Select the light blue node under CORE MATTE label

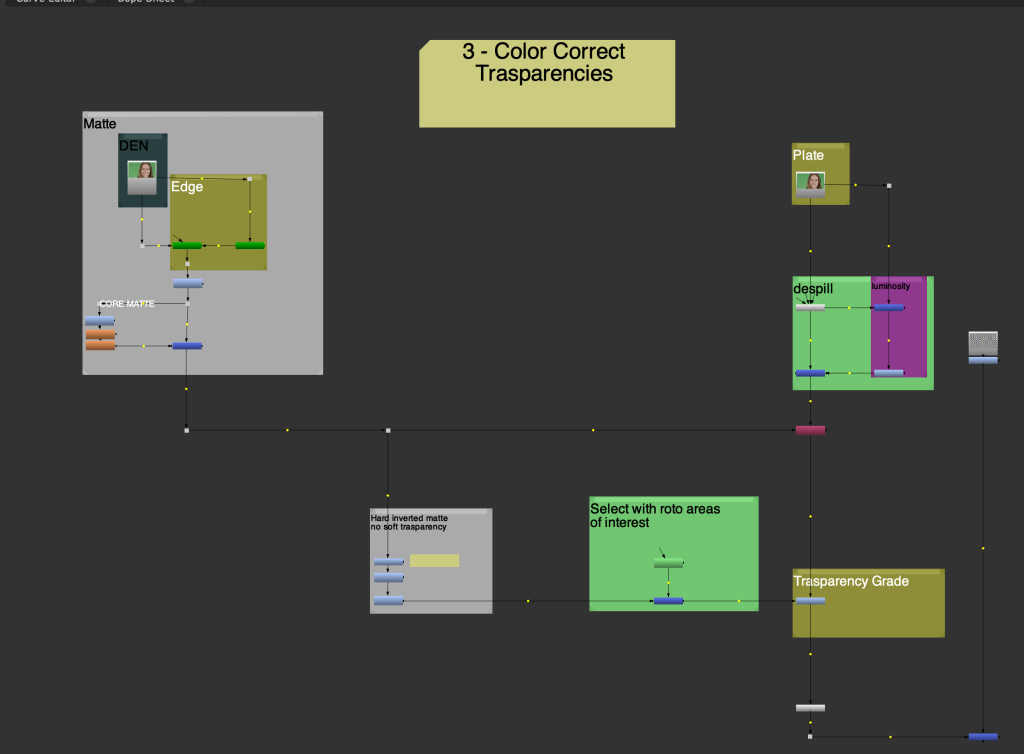click(100, 321)
